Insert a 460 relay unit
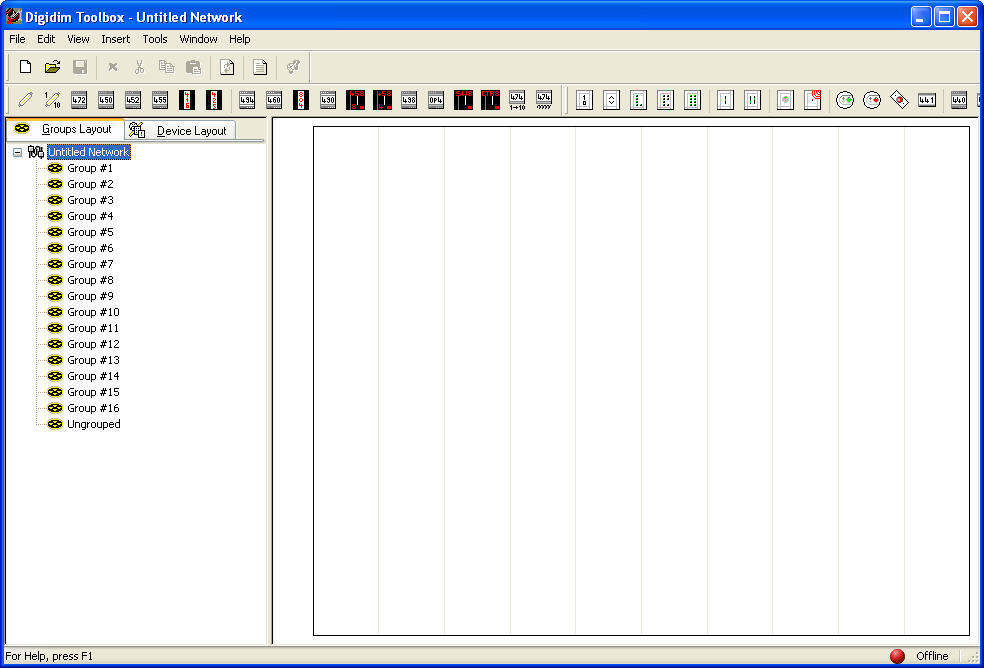This screenshot has width=984, height=668. (274, 100)
